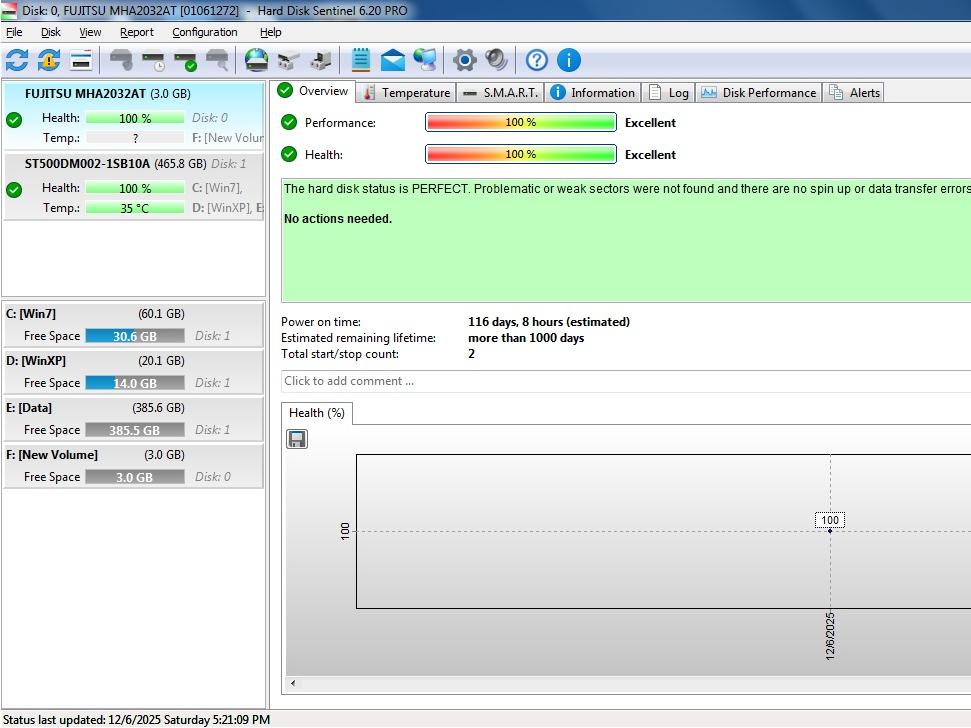Screen dimensions: 971x728
Task: Open the blue notepad report icon
Action: click(x=361, y=60)
